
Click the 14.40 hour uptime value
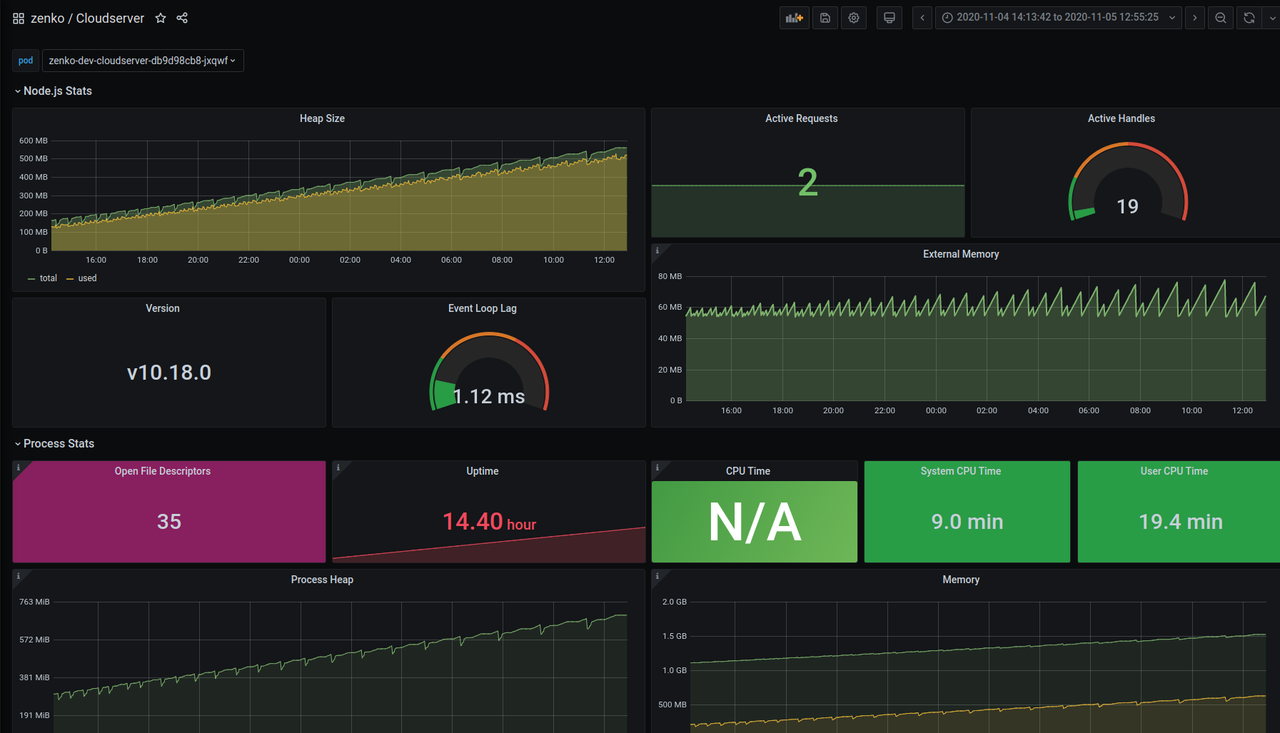(x=489, y=521)
